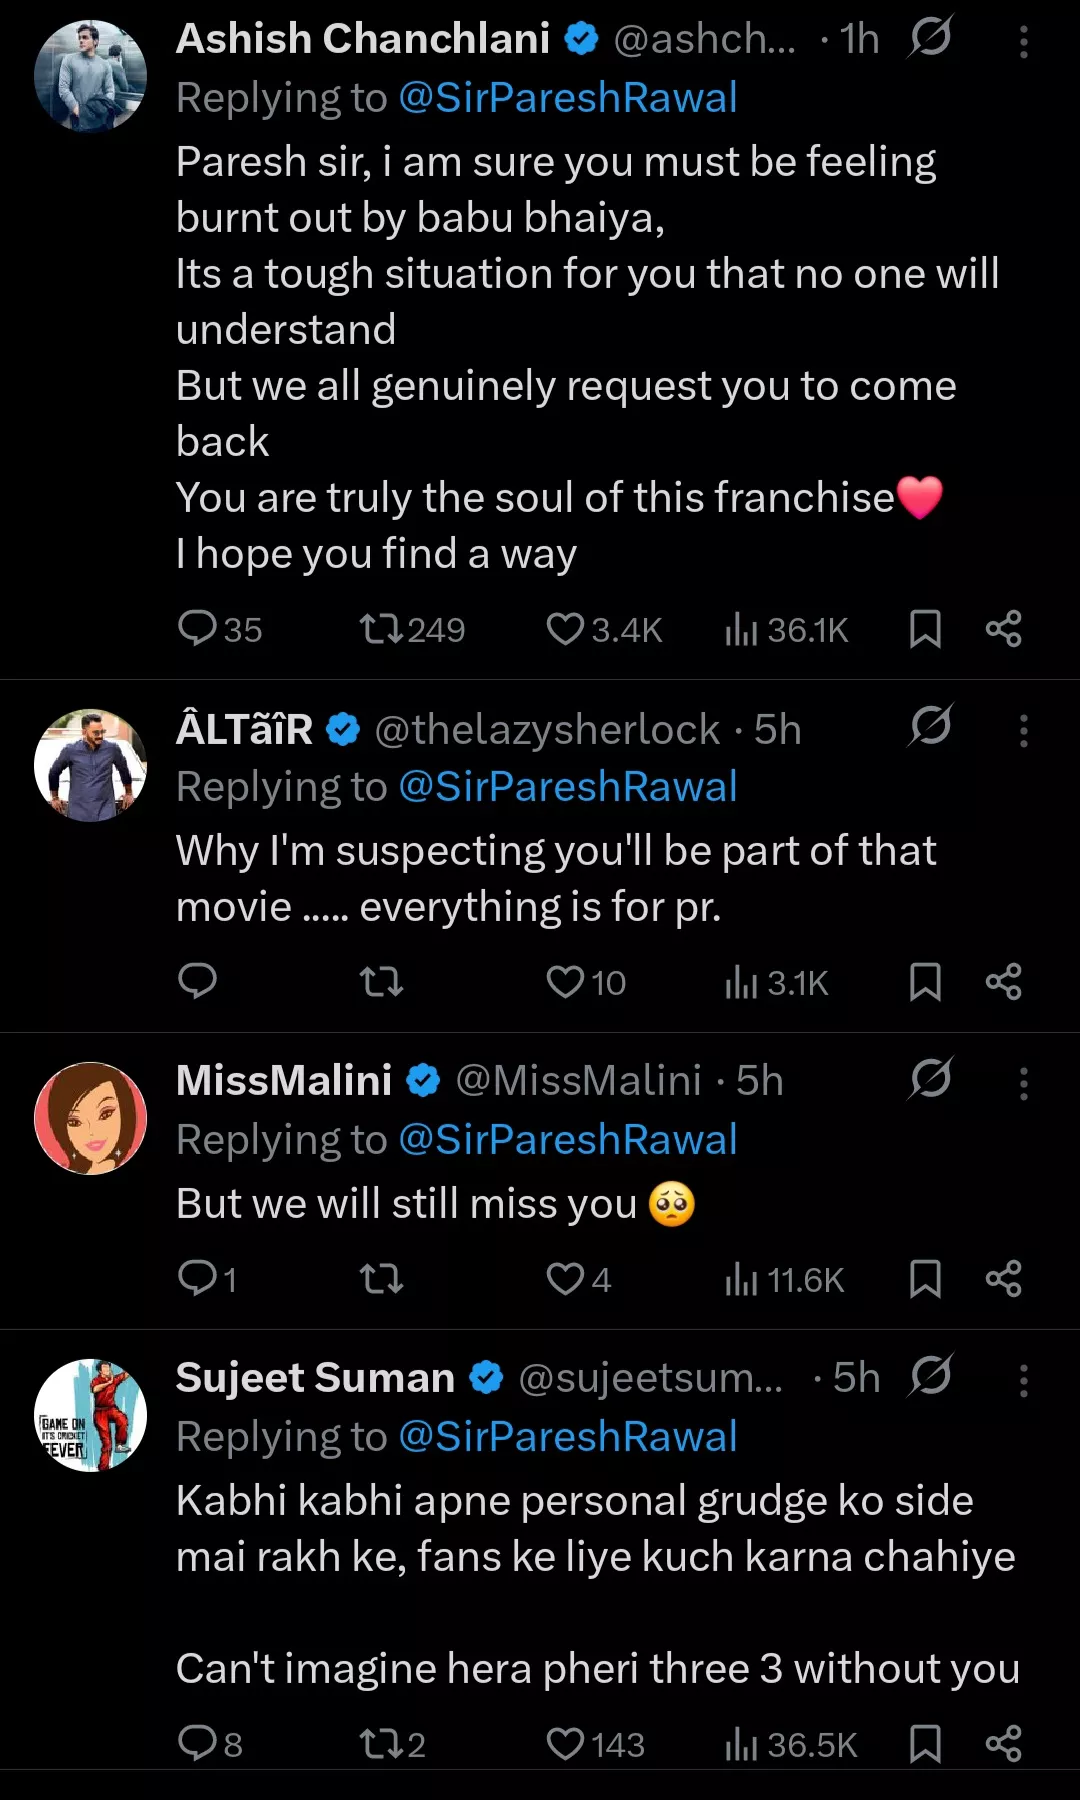Like the reply by @thelazysherlock
Image resolution: width=1080 pixels, height=1800 pixels.
565,982
